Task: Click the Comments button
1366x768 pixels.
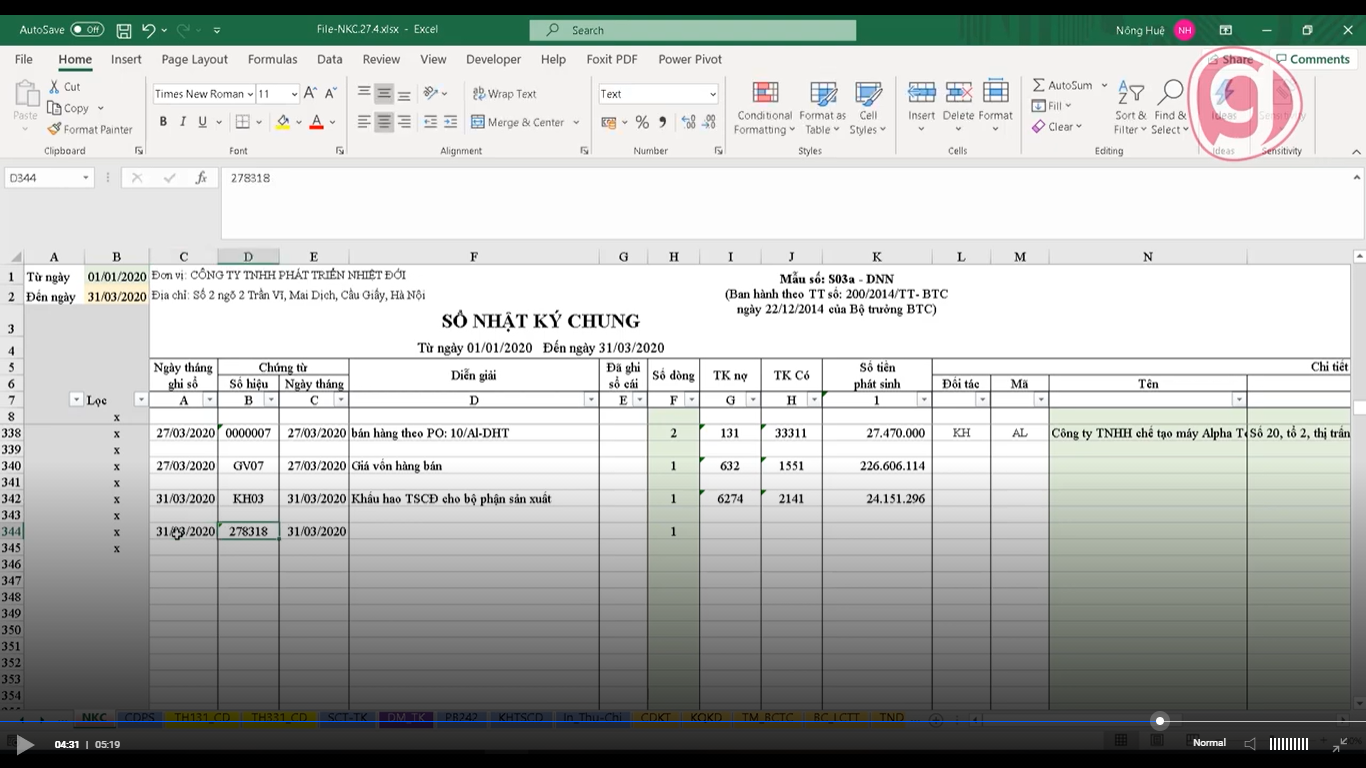Action: click(1312, 59)
